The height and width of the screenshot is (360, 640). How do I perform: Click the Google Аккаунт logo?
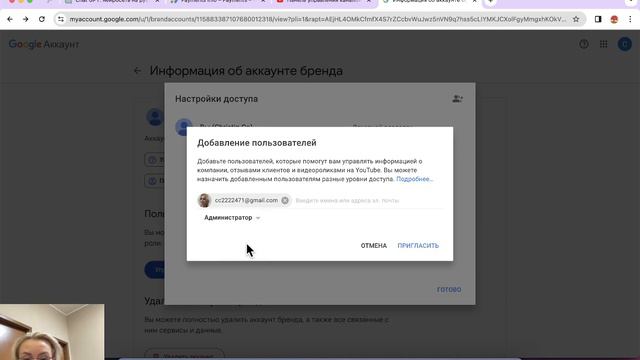(x=44, y=44)
